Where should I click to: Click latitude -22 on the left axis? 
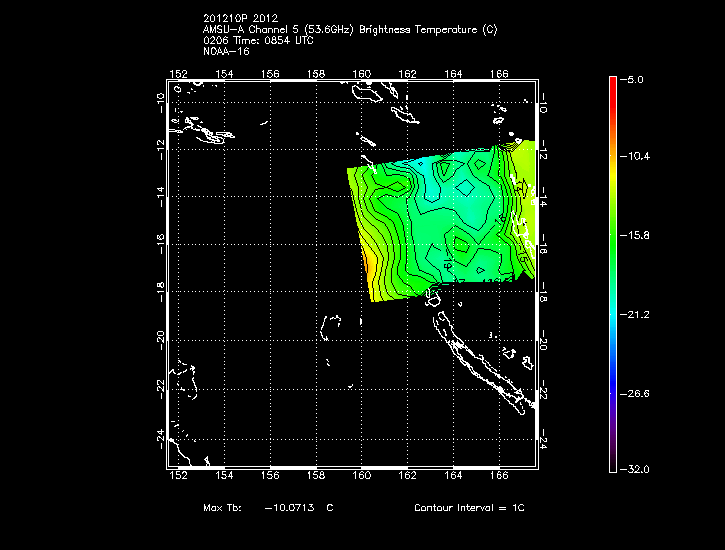[160, 389]
